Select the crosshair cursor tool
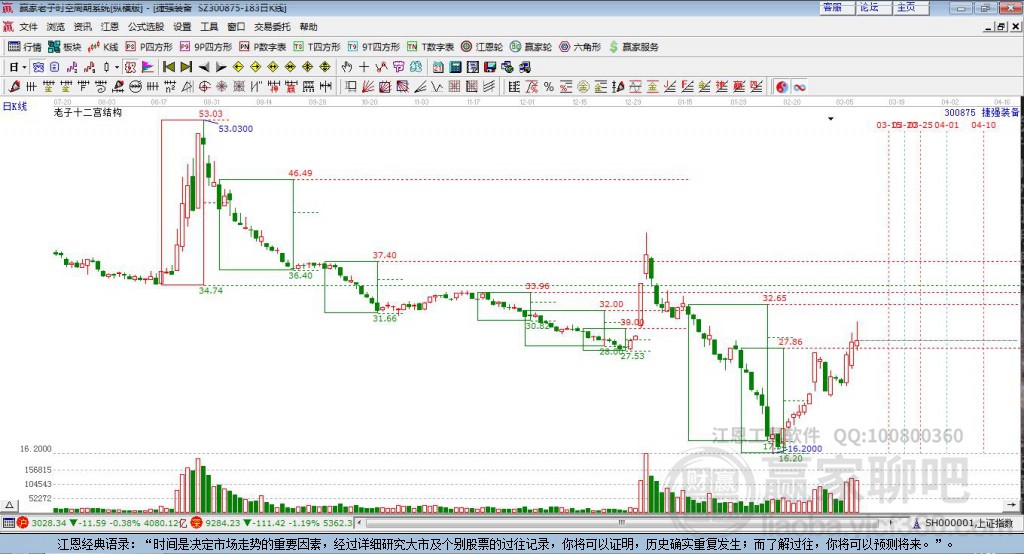Image resolution: width=1024 pixels, height=554 pixels. [364, 67]
